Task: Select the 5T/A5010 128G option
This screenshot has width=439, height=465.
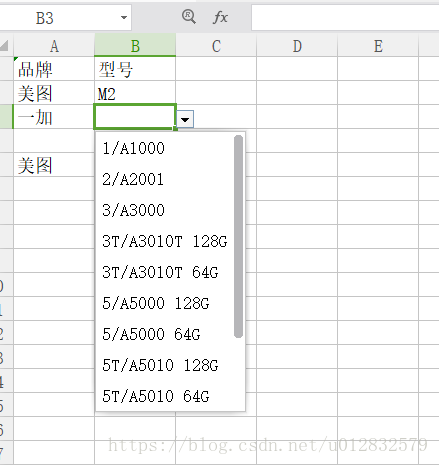Action: (165, 365)
